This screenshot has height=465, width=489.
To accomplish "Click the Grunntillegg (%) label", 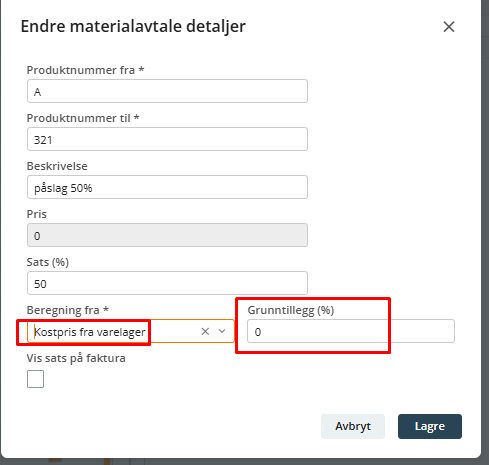I will click(x=291, y=310).
